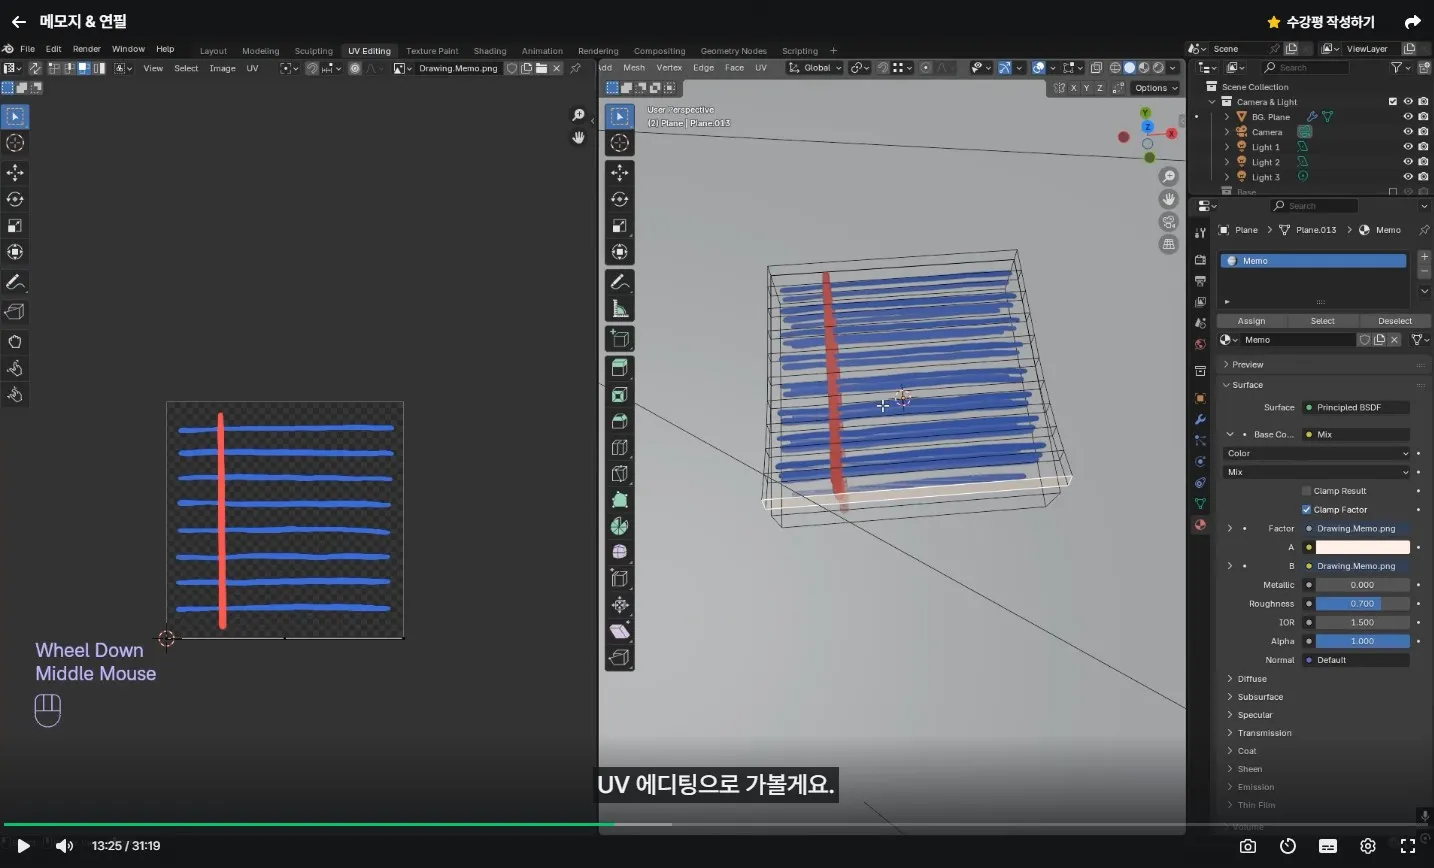Screen dimensions: 1434x868
Task: Select the Measure tool in the 3D viewport
Action: click(x=620, y=309)
